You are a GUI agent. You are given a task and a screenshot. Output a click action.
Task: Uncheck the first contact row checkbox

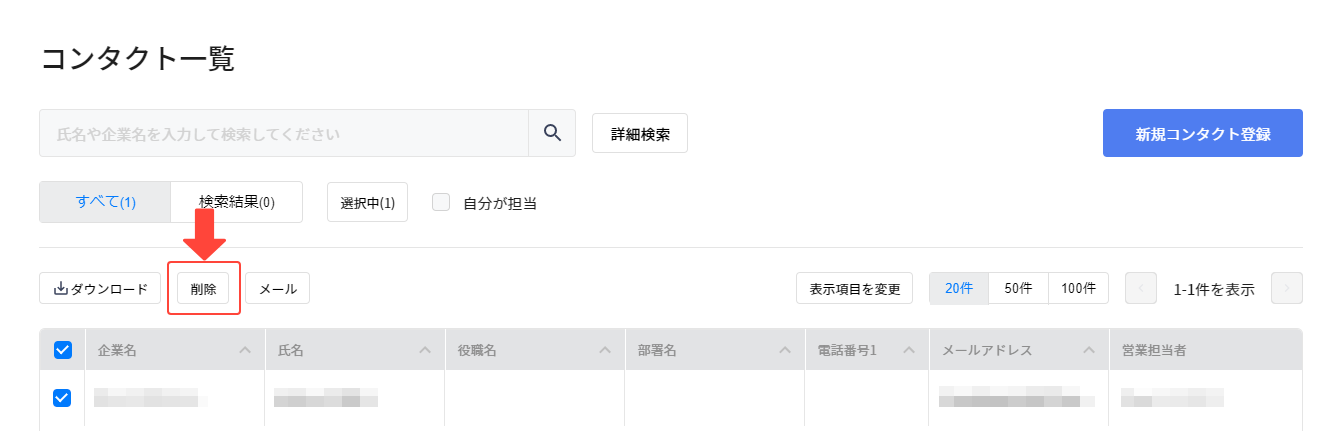62,398
